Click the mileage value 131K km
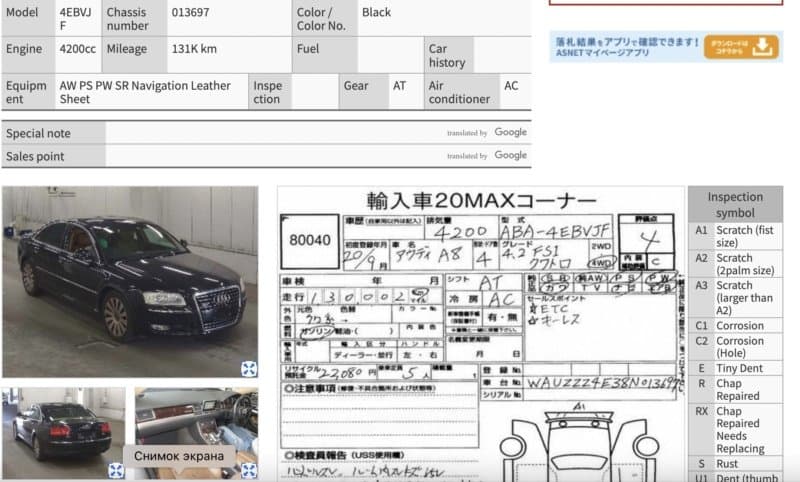Image resolution: width=800 pixels, height=482 pixels. 194,49
